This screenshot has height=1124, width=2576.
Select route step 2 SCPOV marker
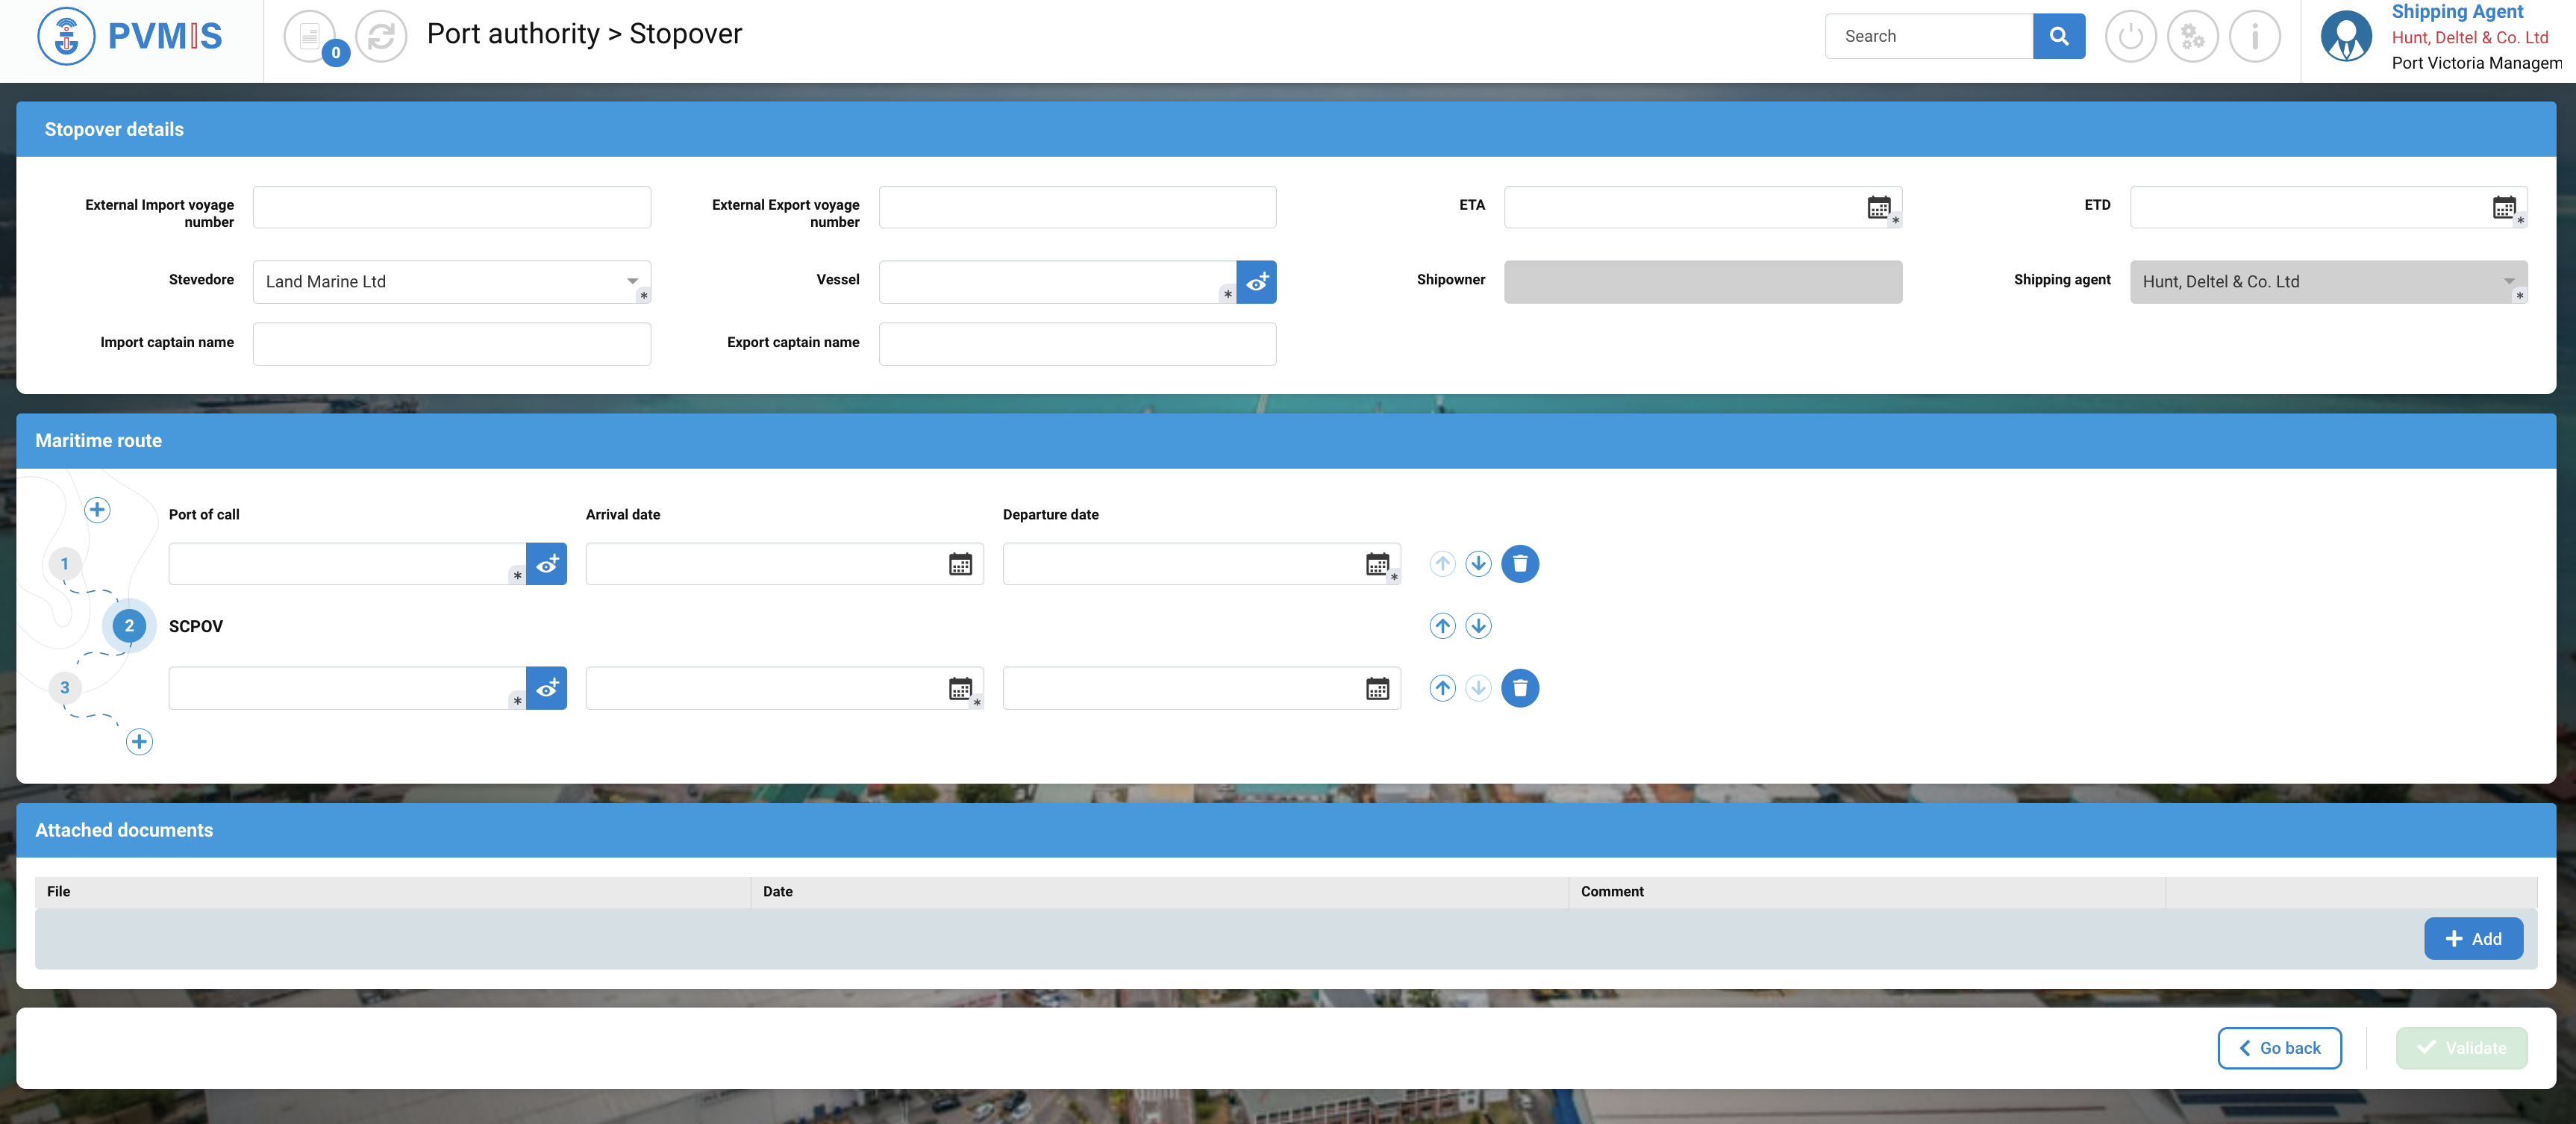[x=129, y=626]
